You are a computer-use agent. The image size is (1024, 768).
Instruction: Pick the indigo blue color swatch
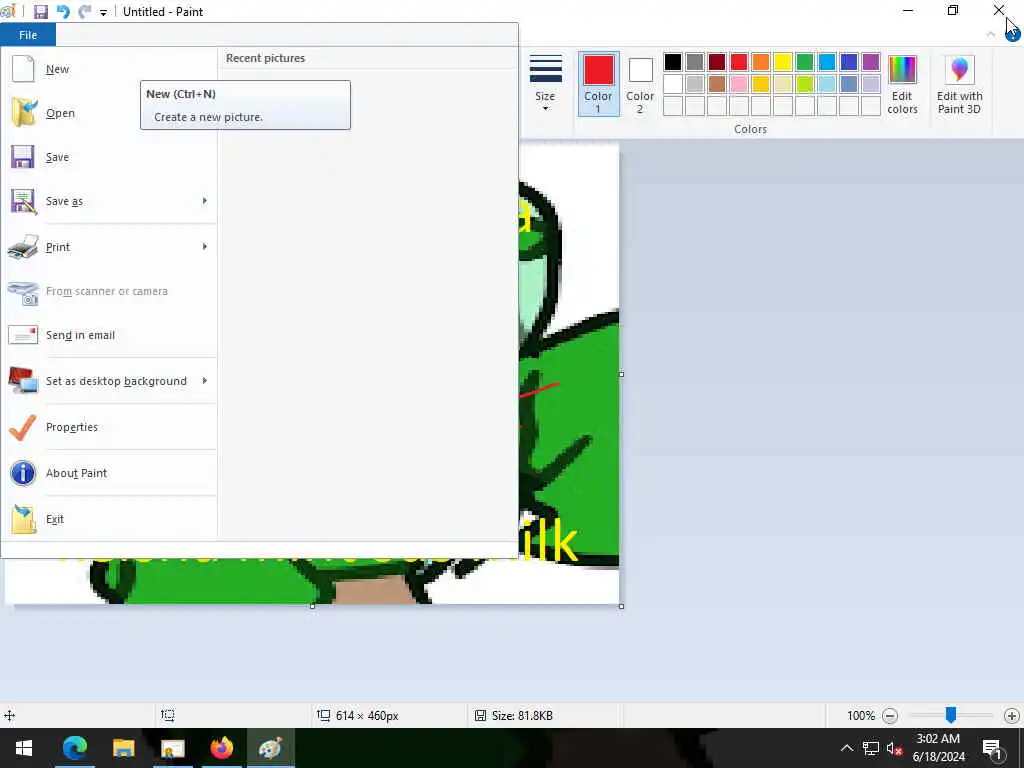pos(848,62)
